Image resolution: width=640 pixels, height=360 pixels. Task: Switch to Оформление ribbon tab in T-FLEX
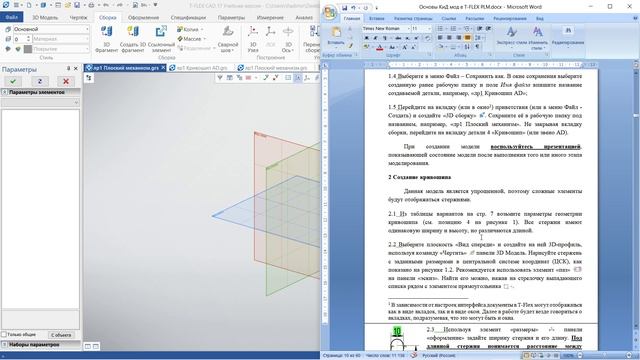click(x=143, y=18)
